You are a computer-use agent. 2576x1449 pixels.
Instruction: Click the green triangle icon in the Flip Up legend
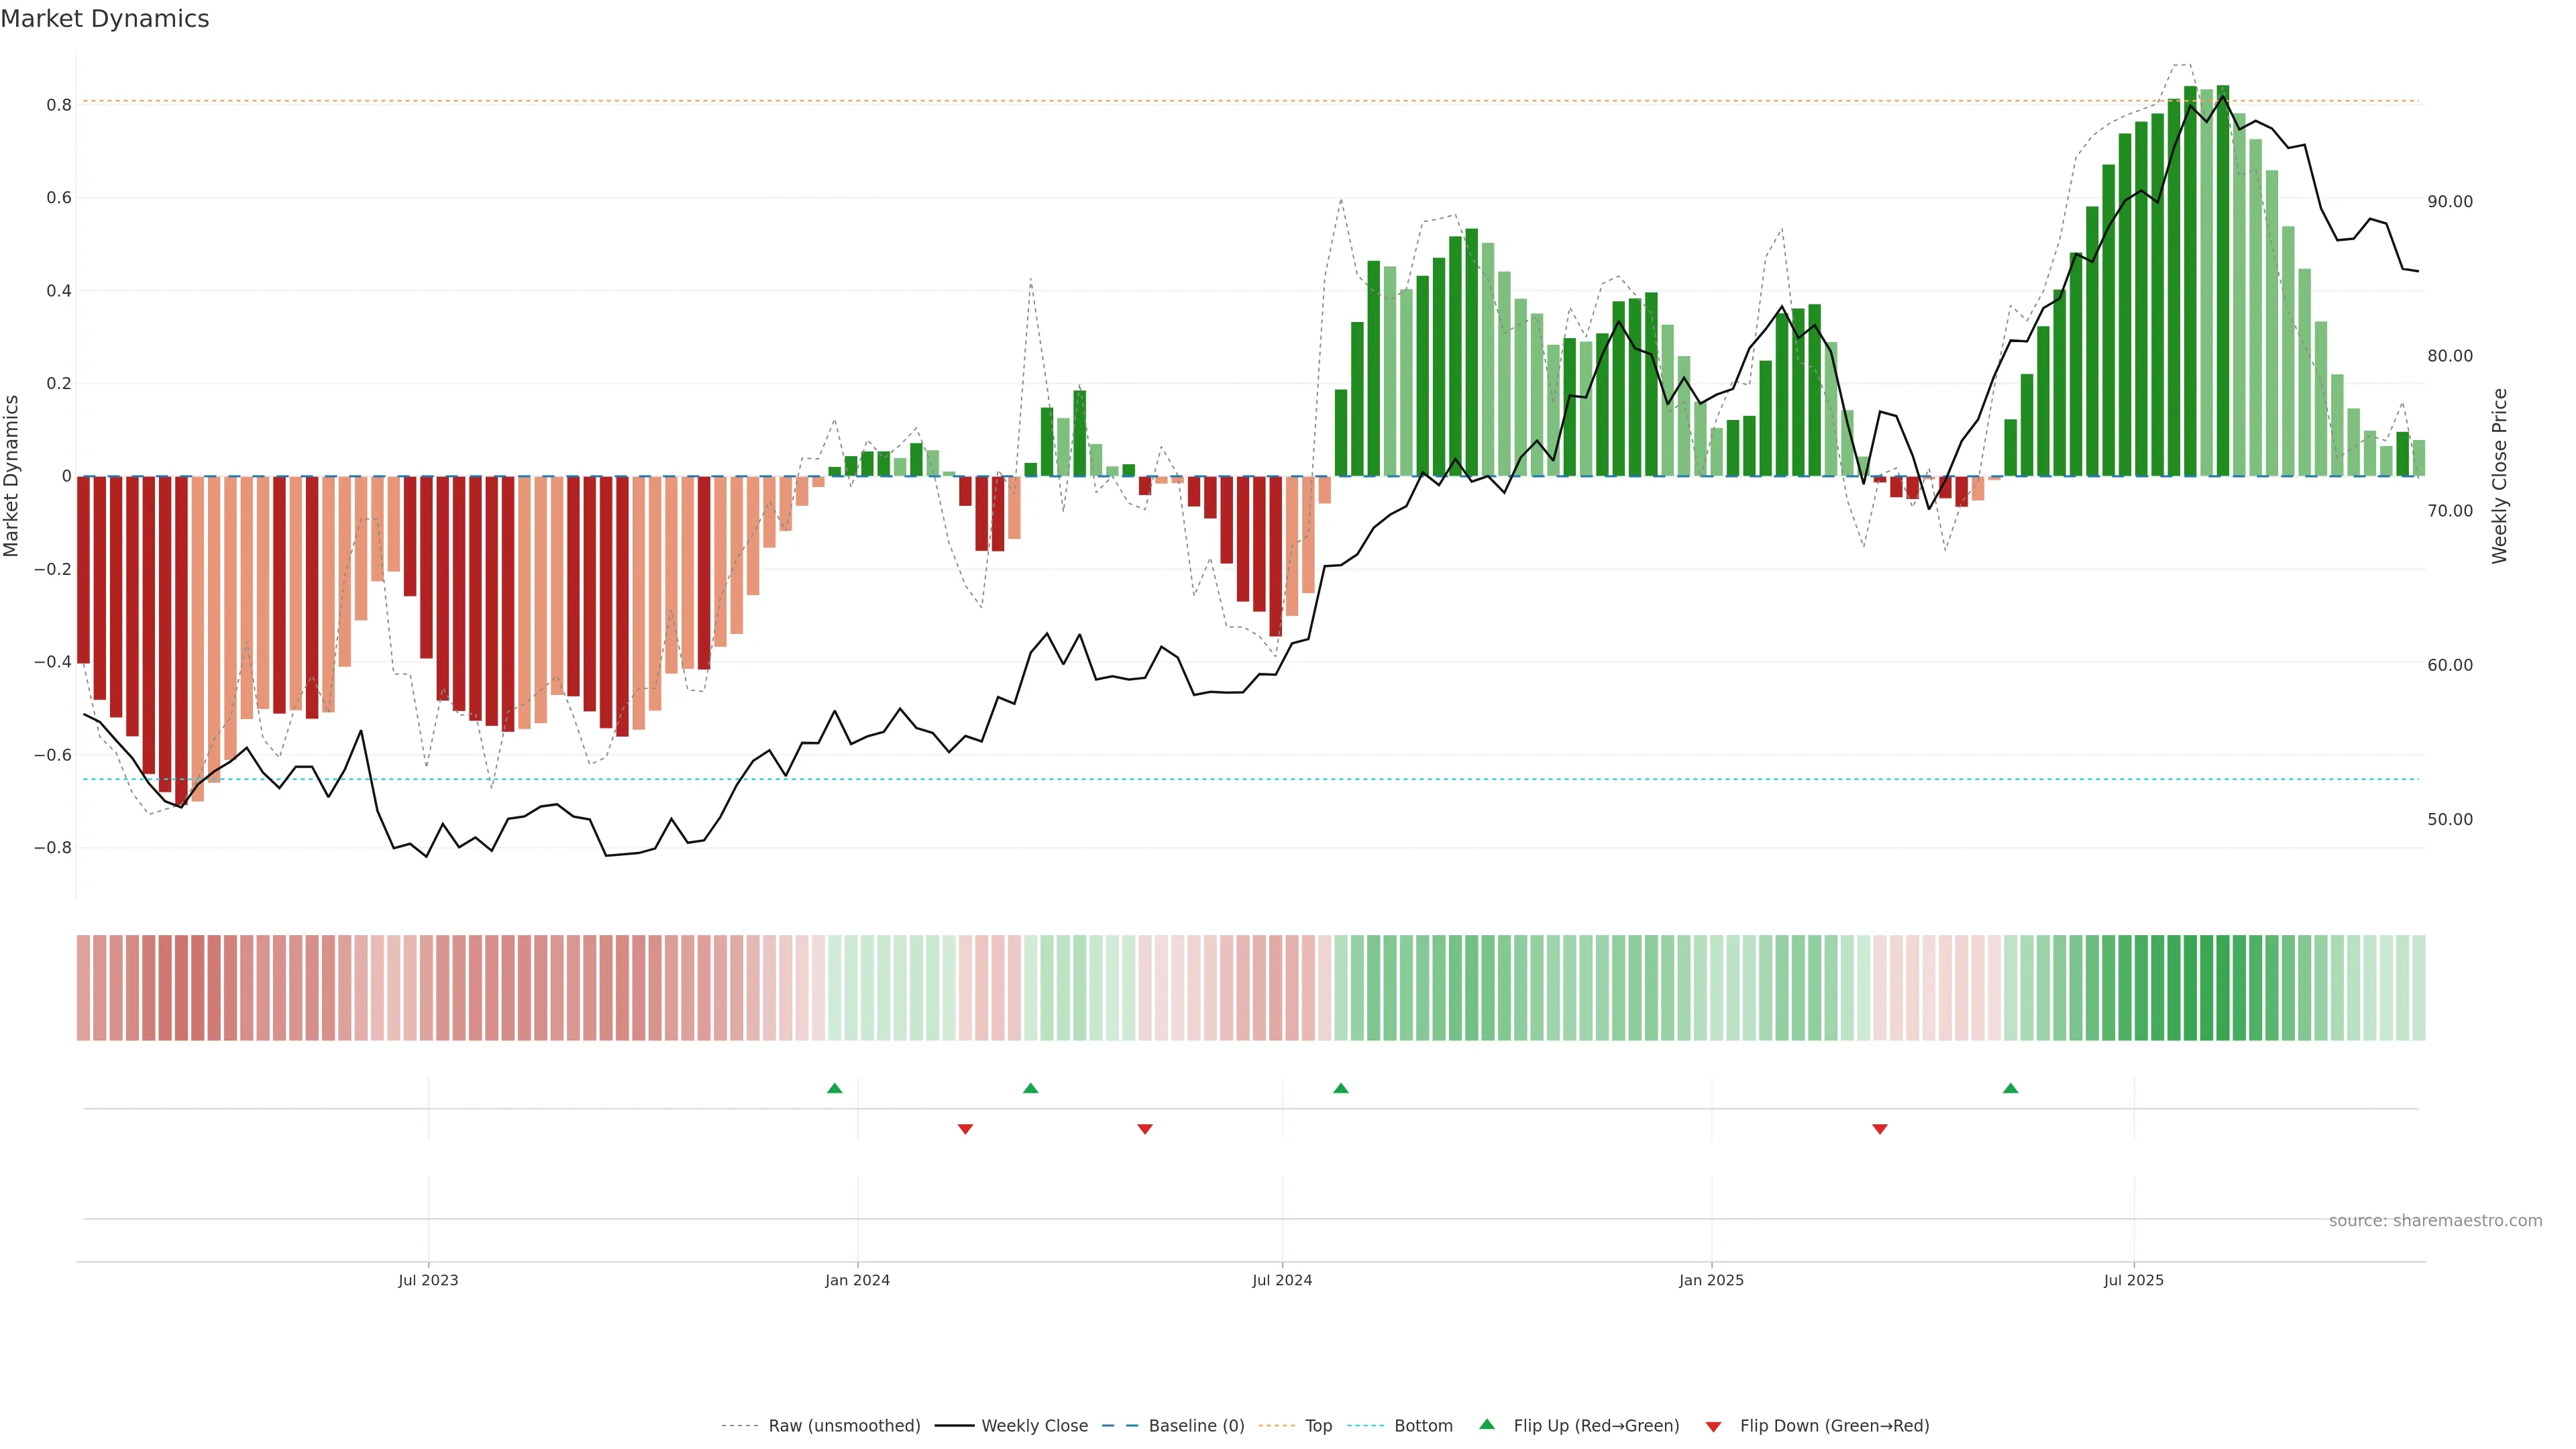click(1487, 1424)
